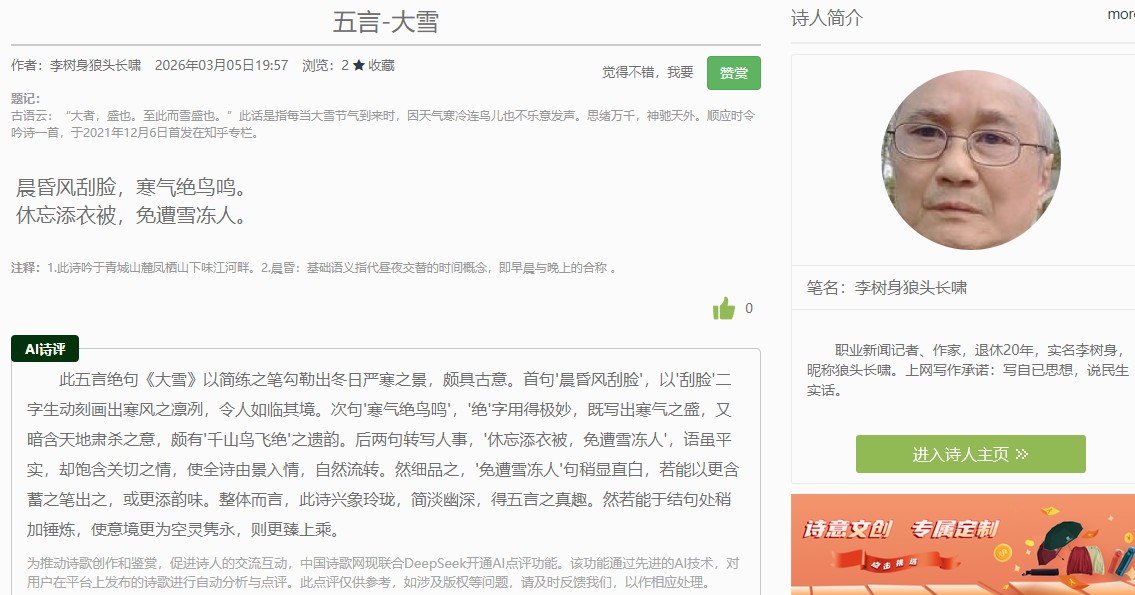Click the pen name line 笔名：李树身狼头长啸
The image size is (1135, 595).
[887, 288]
